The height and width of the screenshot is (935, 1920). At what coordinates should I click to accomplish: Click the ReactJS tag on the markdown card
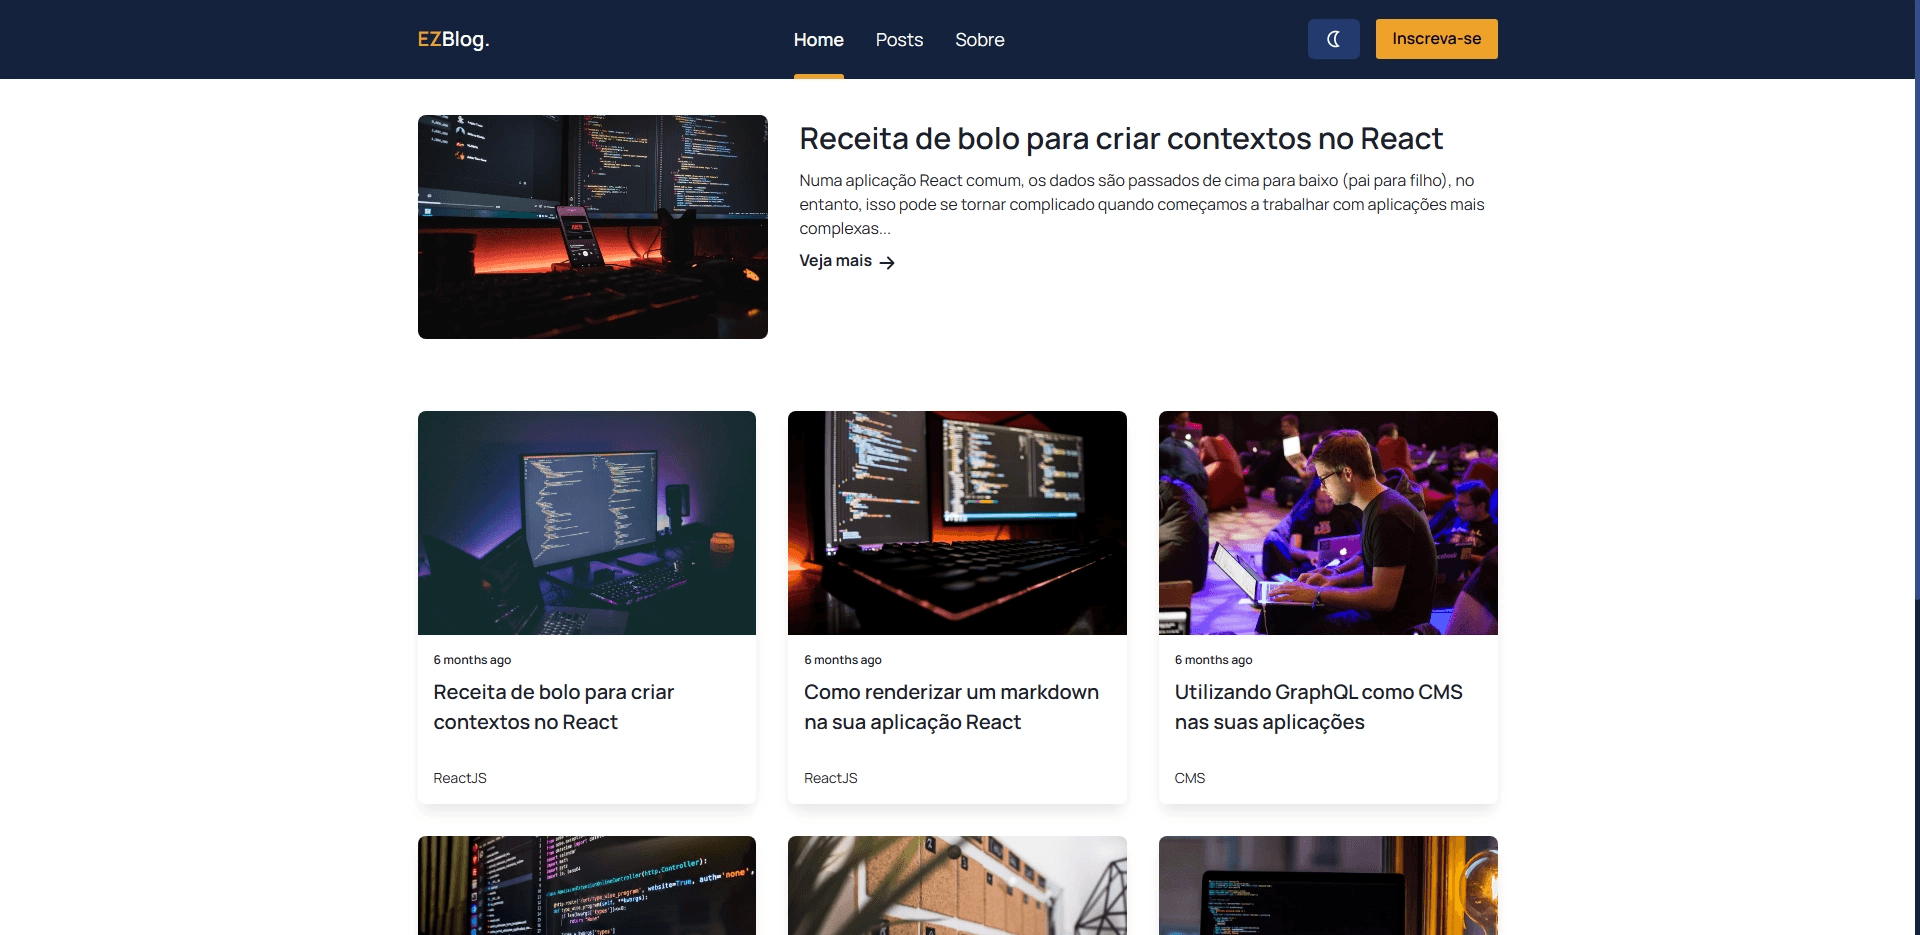(829, 778)
